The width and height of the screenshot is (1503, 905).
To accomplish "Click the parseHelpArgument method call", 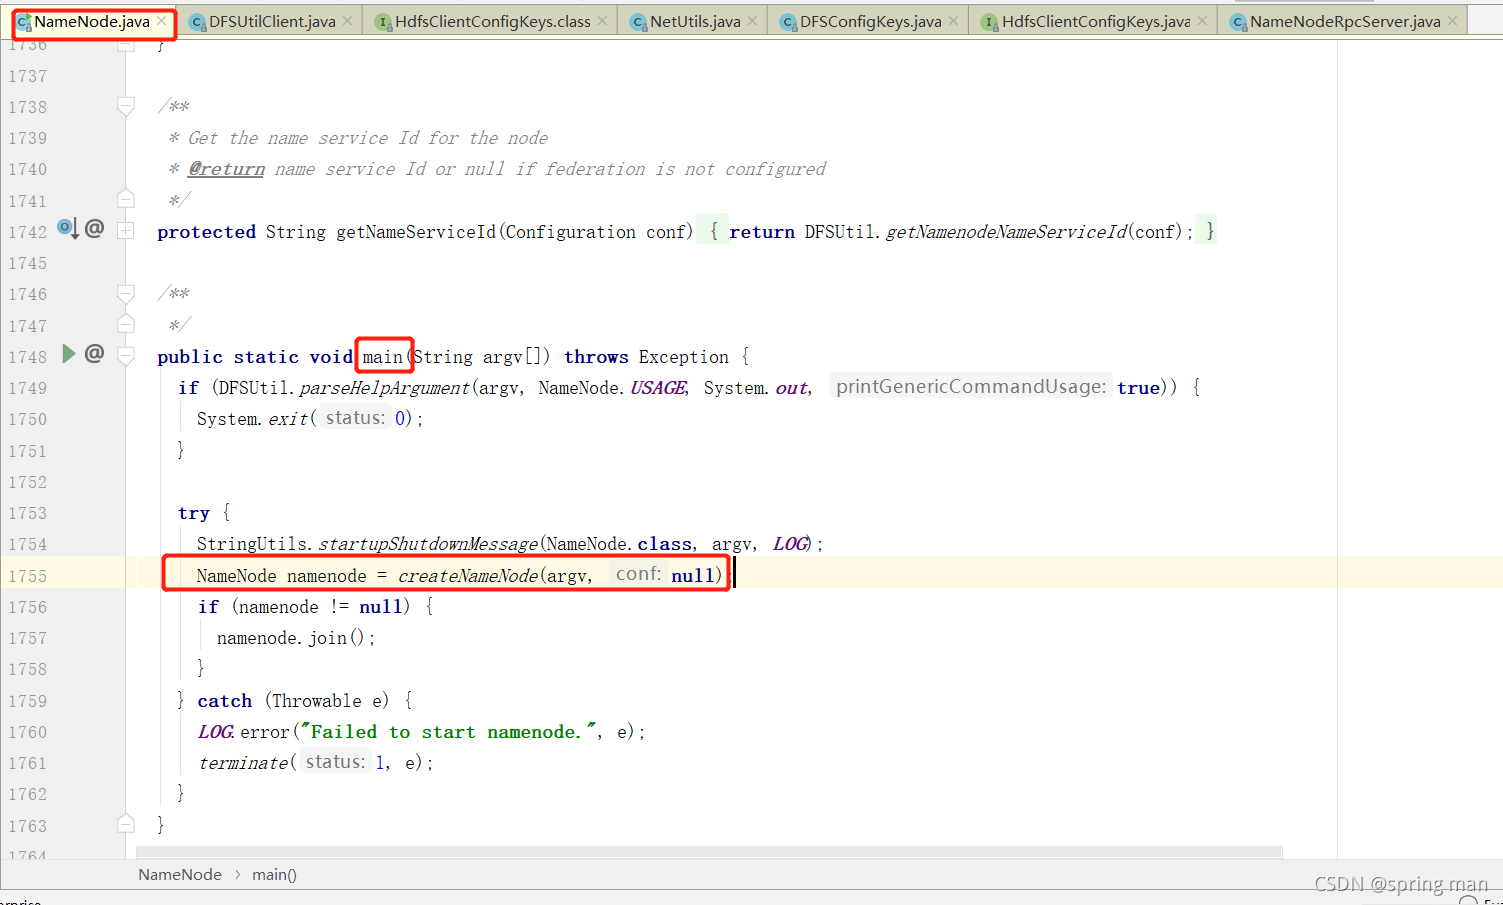I will pyautogui.click(x=384, y=388).
